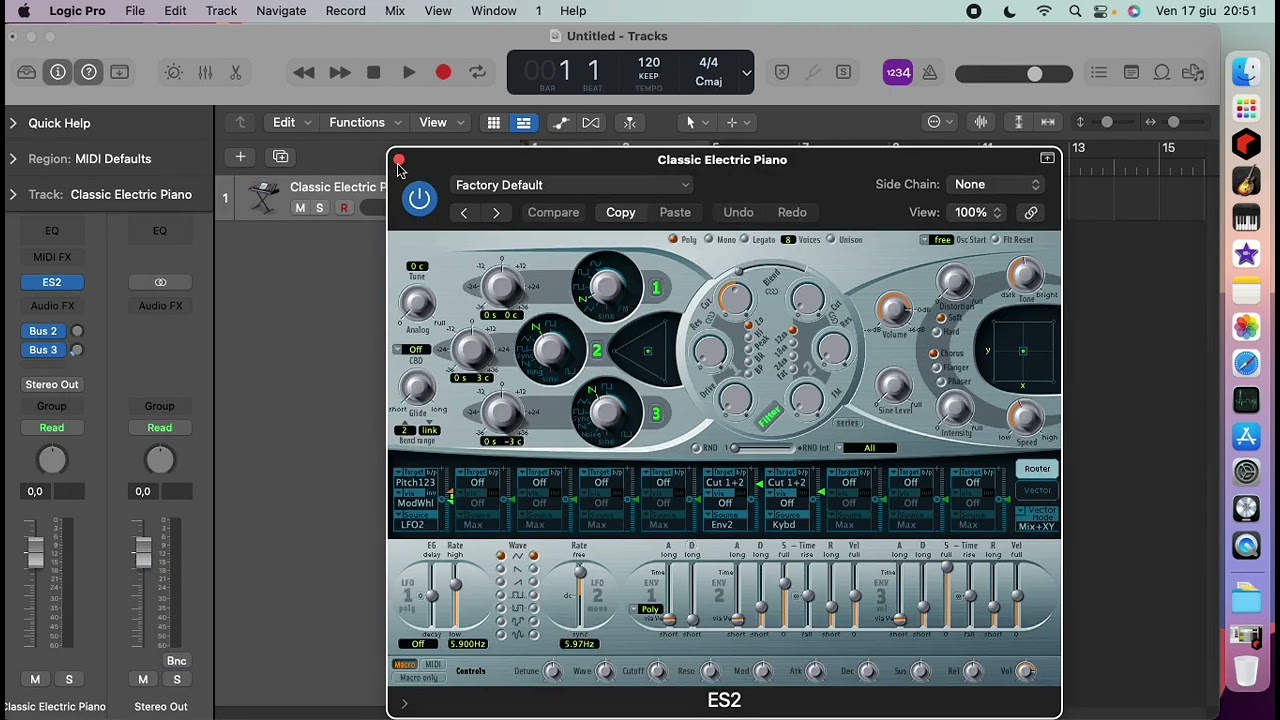This screenshot has height=720, width=1280.
Task: Click ES2 instrument slot in channel strip
Action: [x=52, y=282]
